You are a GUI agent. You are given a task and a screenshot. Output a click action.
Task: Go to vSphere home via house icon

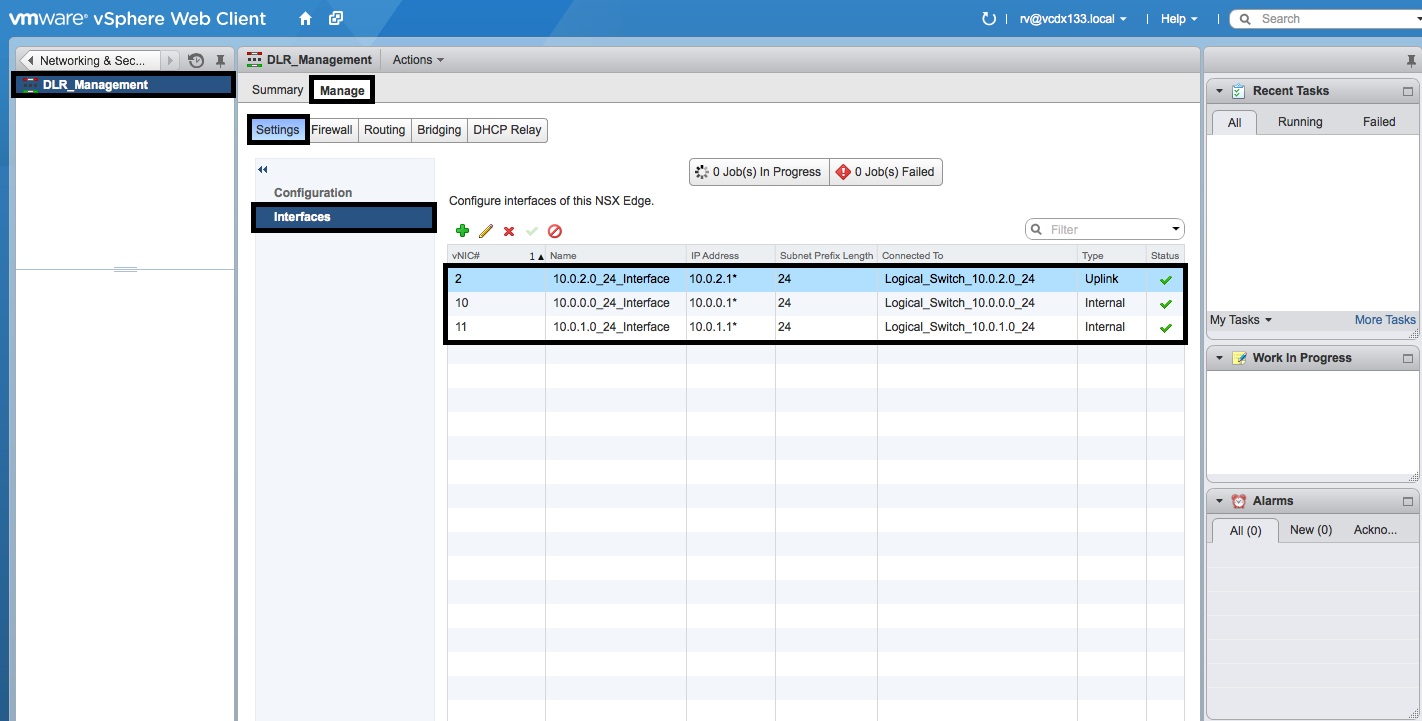306,19
